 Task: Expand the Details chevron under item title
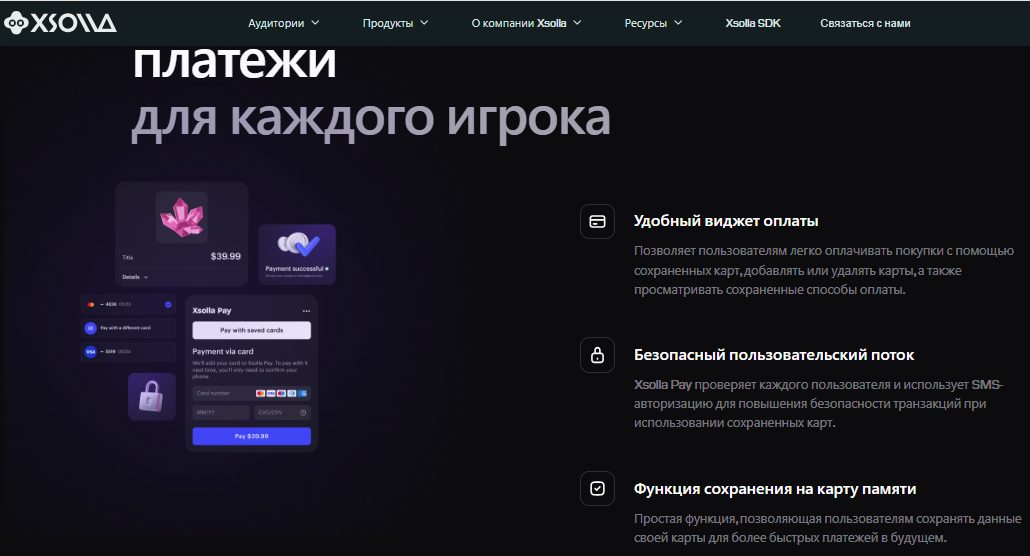pyautogui.click(x=136, y=277)
